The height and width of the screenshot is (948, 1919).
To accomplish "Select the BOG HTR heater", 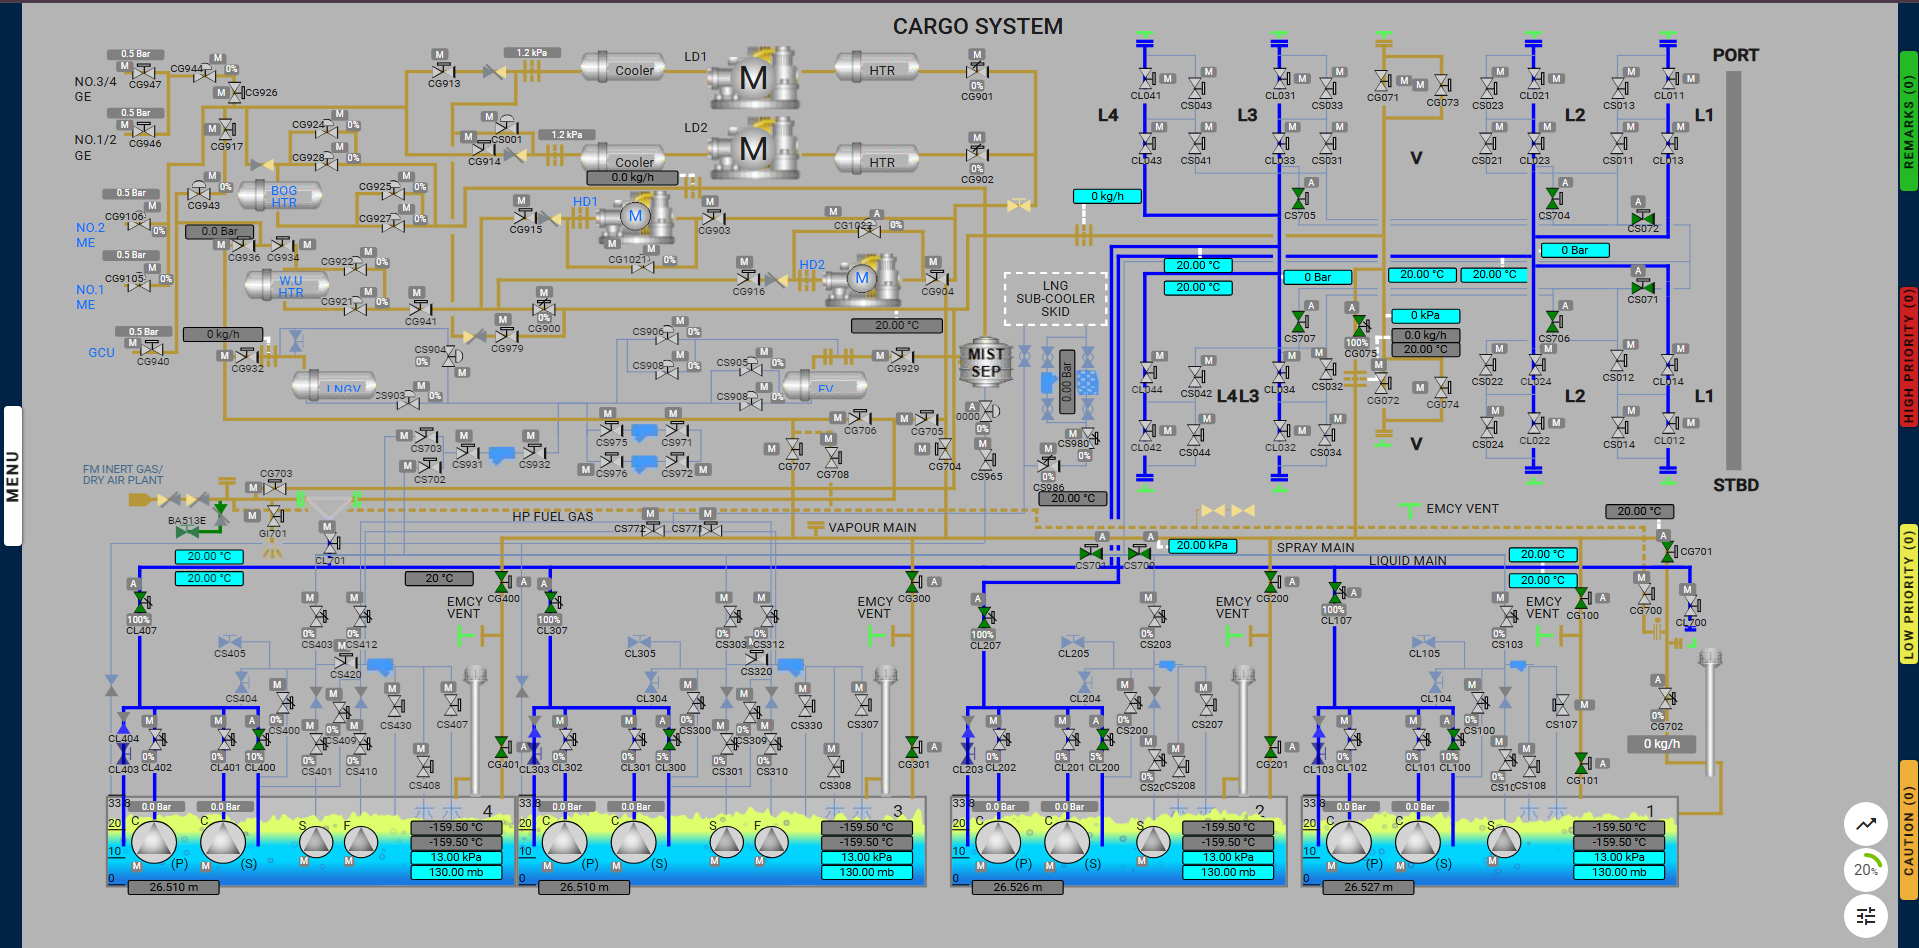I will [x=283, y=196].
